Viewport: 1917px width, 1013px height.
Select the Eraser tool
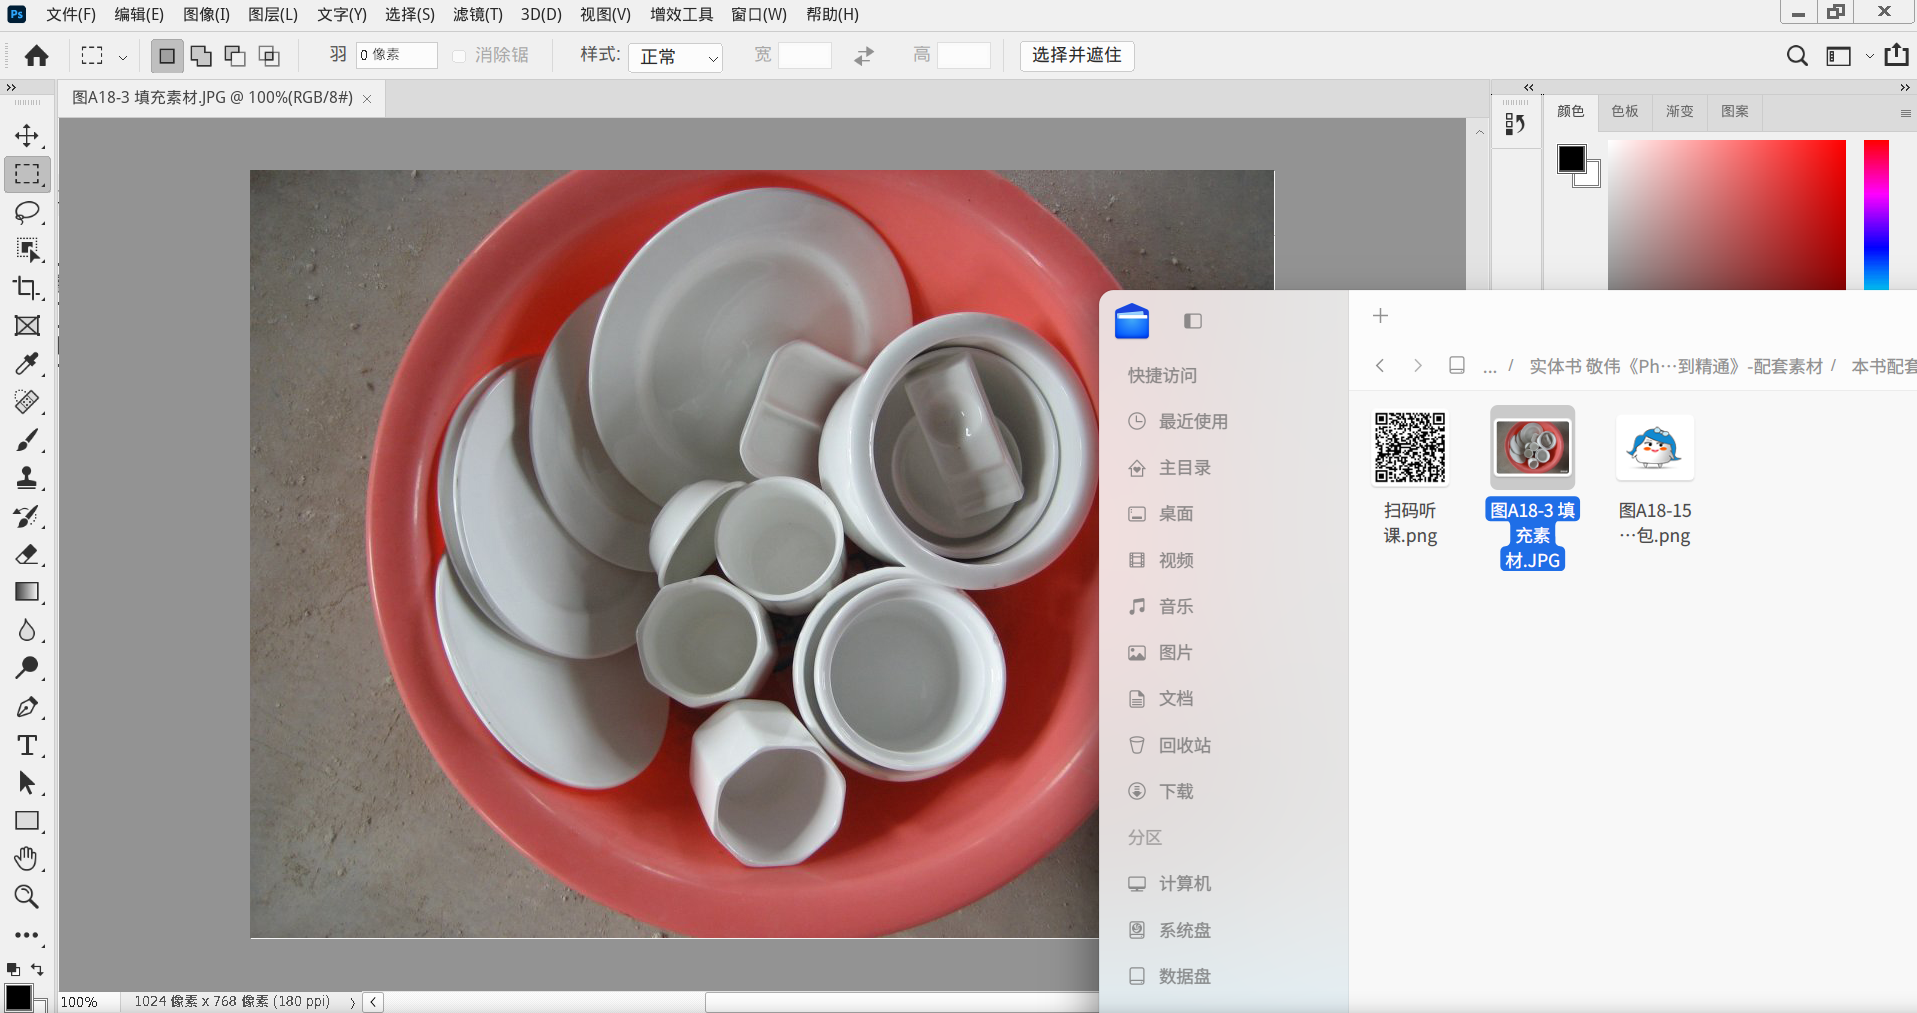[x=27, y=554]
